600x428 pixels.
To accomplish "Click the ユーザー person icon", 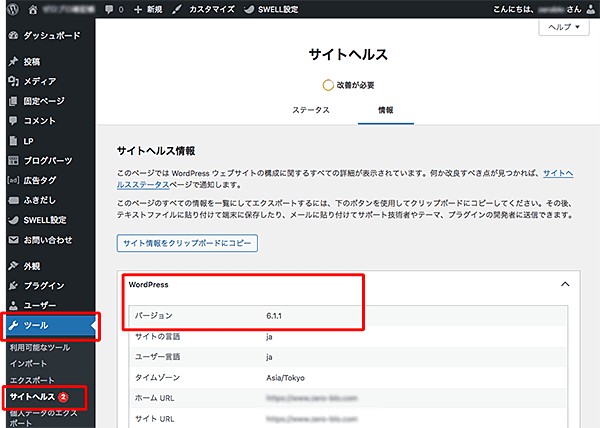I will [x=13, y=305].
